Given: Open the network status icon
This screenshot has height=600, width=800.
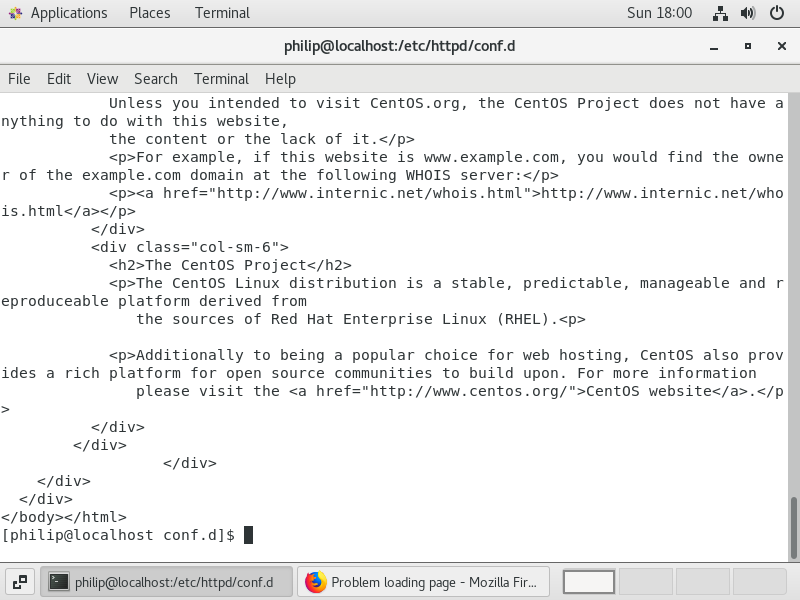Looking at the screenshot, I should click(x=720, y=13).
